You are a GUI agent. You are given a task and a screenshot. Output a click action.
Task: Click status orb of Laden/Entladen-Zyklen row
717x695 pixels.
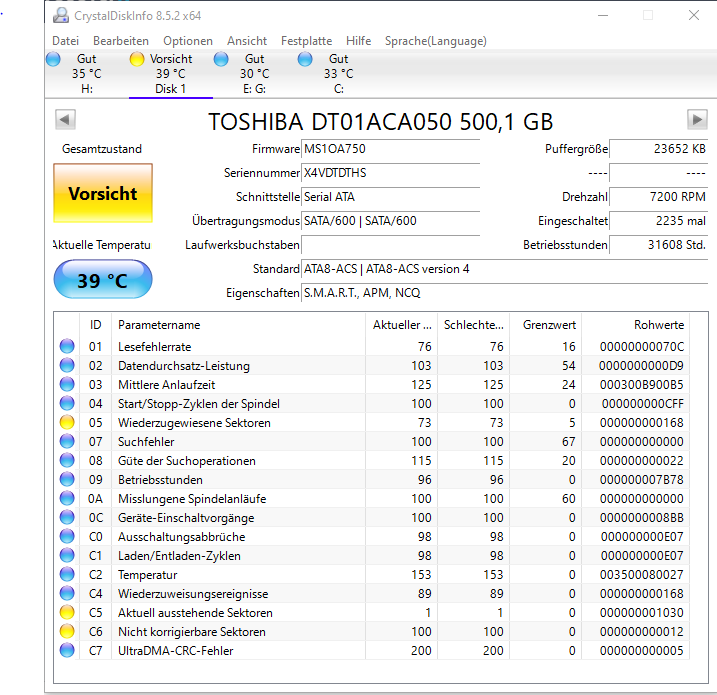point(67,555)
